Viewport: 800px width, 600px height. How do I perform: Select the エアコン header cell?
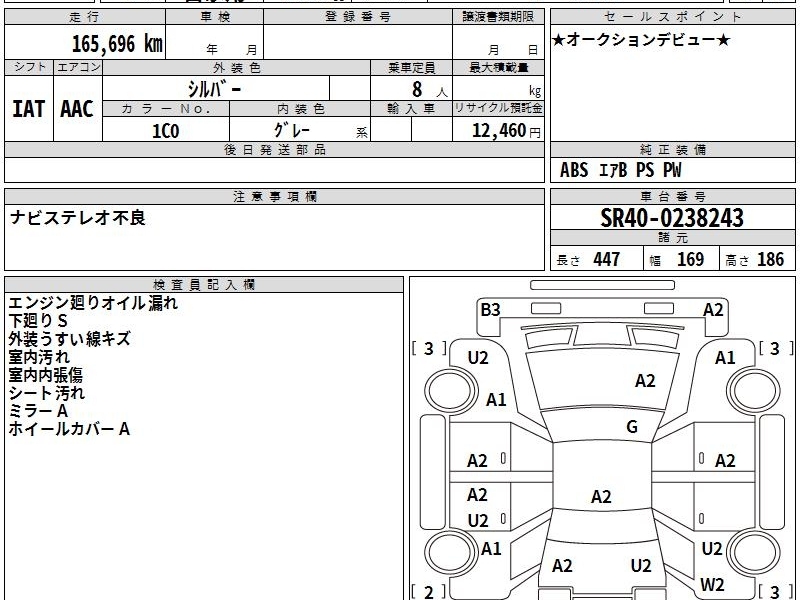[x=78, y=67]
